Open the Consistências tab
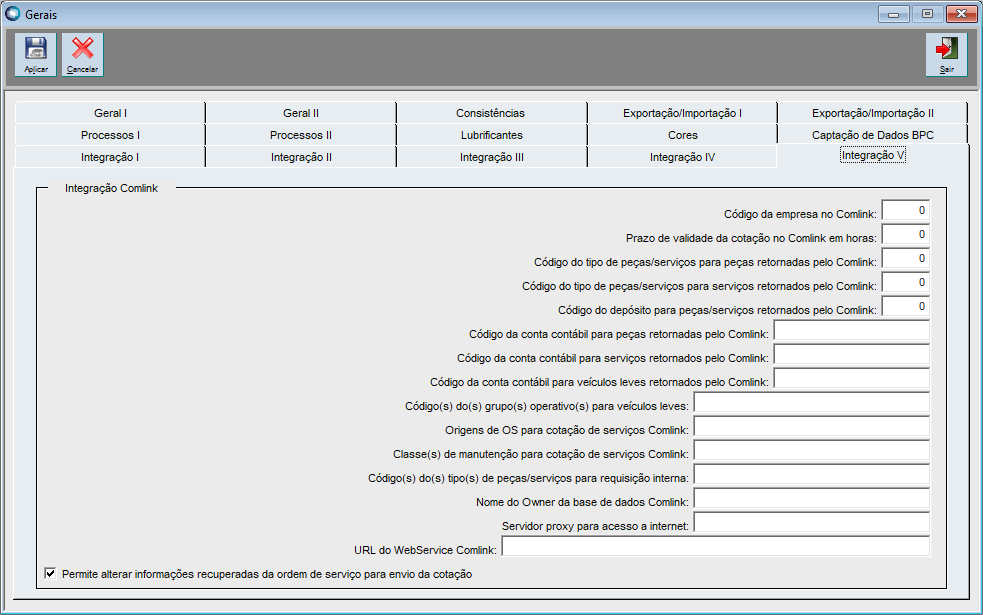The image size is (983, 615). click(x=490, y=113)
